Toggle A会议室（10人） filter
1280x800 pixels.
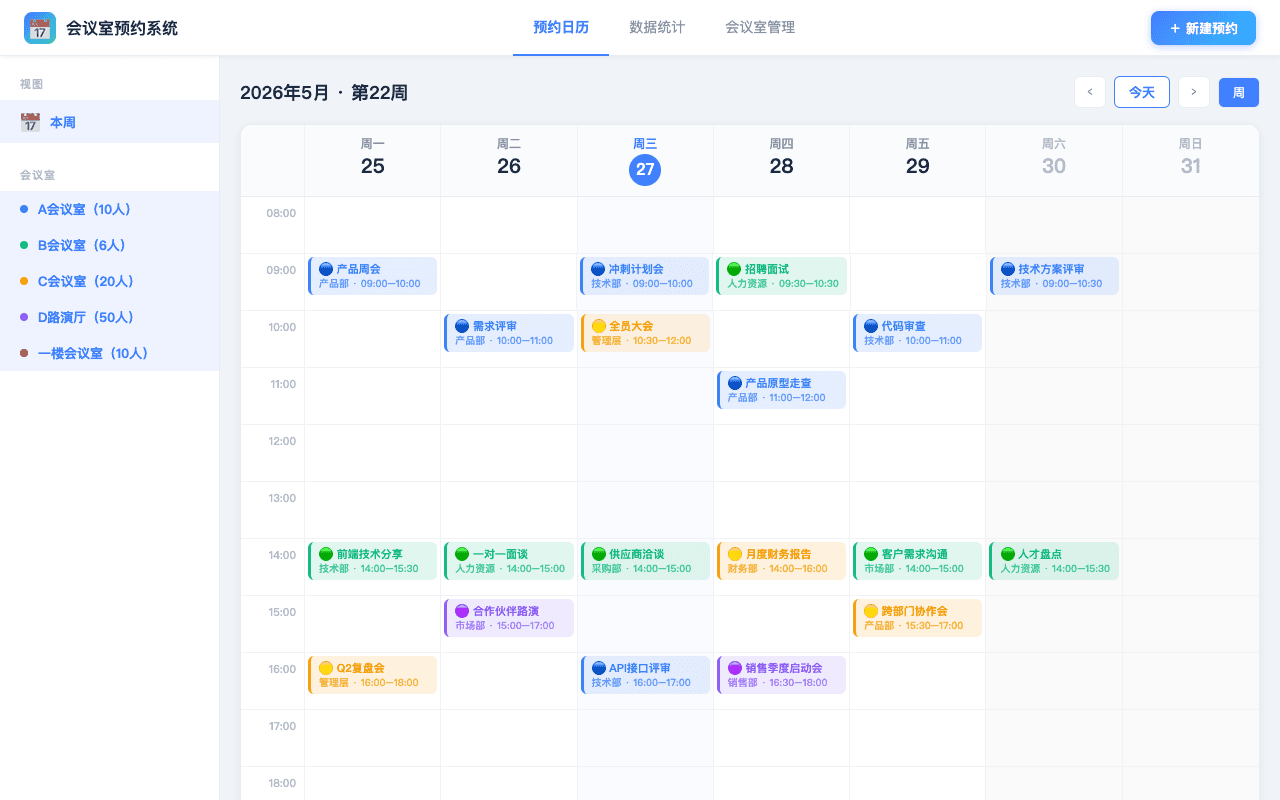tap(110, 209)
